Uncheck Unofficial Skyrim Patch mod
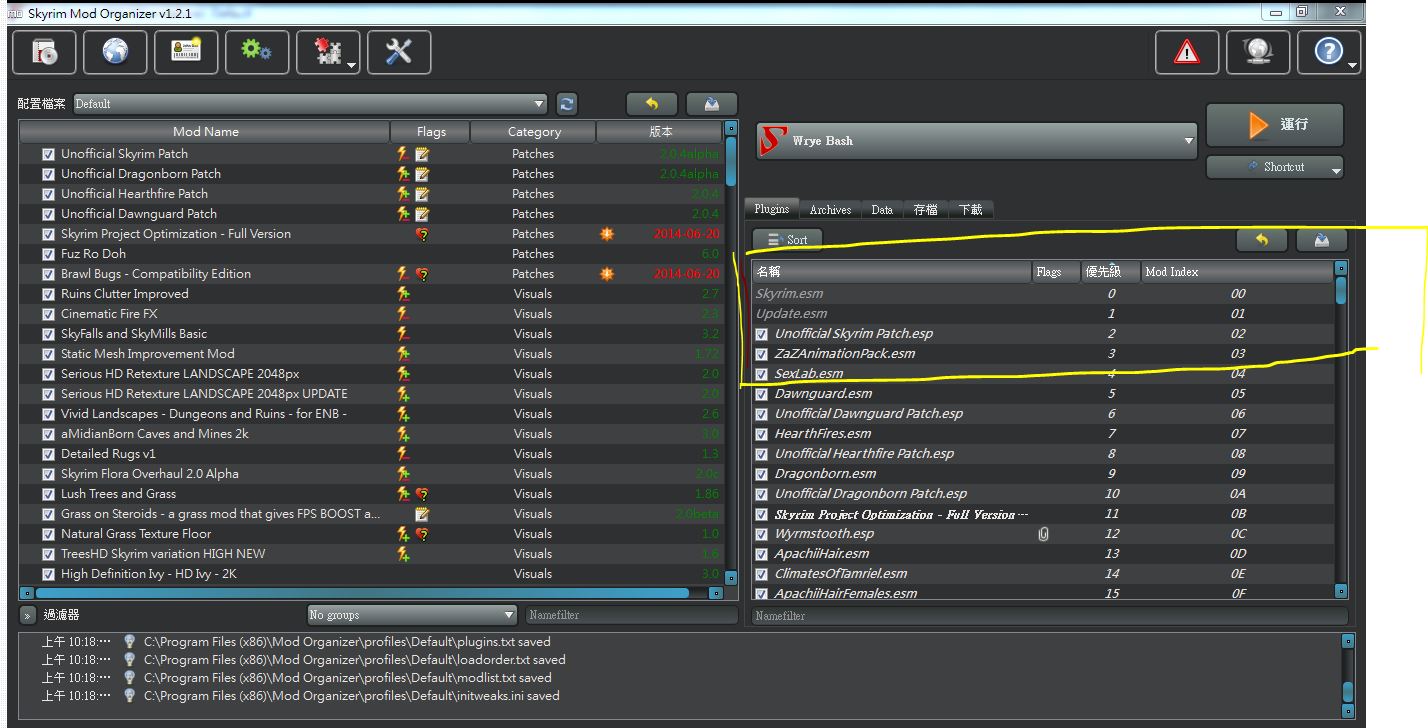This screenshot has height=728, width=1428. click(48, 154)
